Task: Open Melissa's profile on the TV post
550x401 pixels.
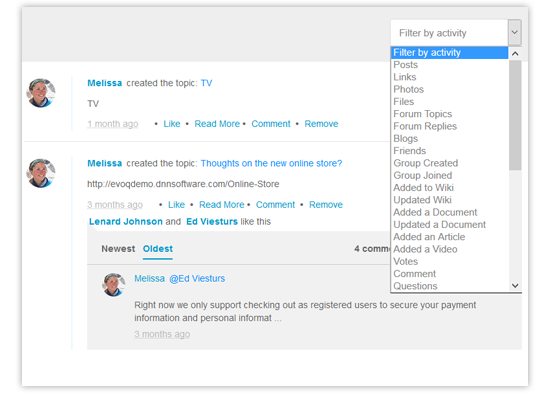Action: (x=105, y=83)
